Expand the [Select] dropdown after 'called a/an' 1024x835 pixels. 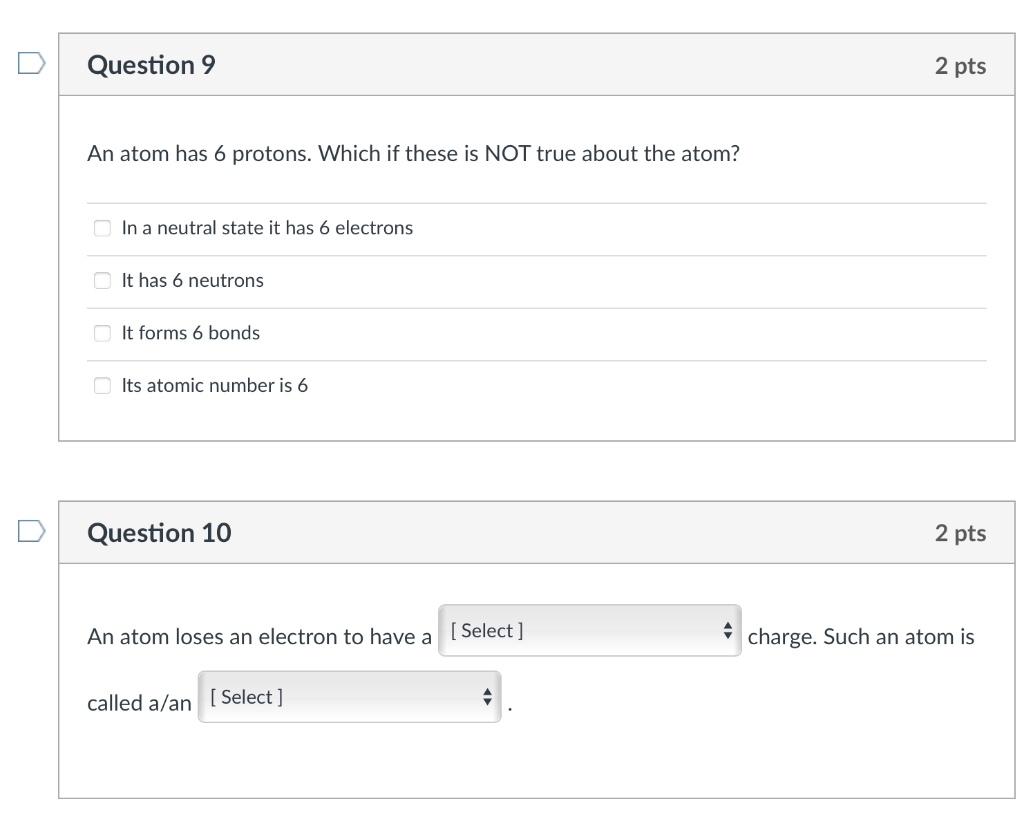click(x=348, y=697)
